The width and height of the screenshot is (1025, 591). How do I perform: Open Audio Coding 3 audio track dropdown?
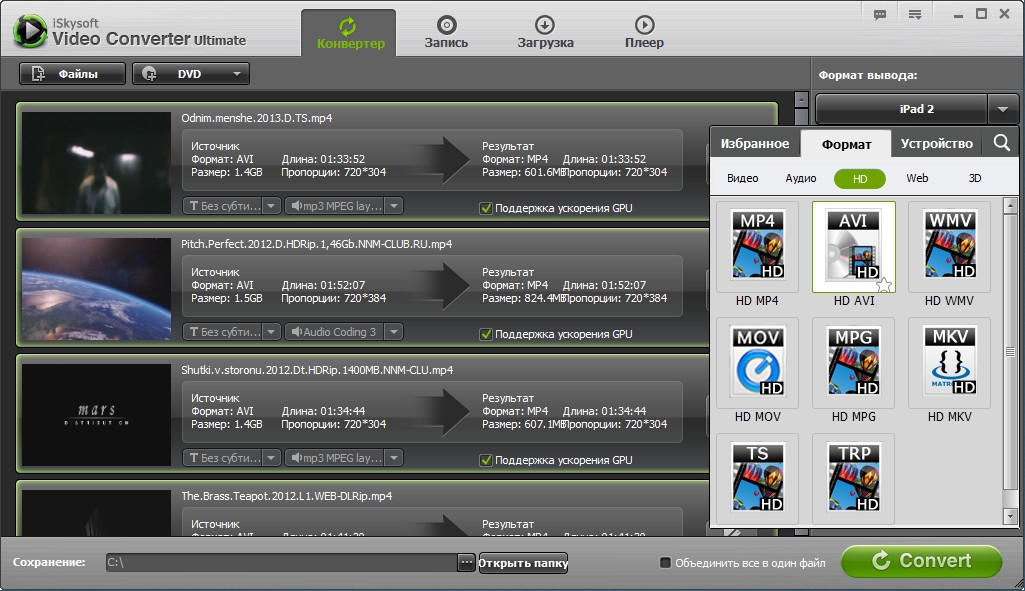(394, 332)
